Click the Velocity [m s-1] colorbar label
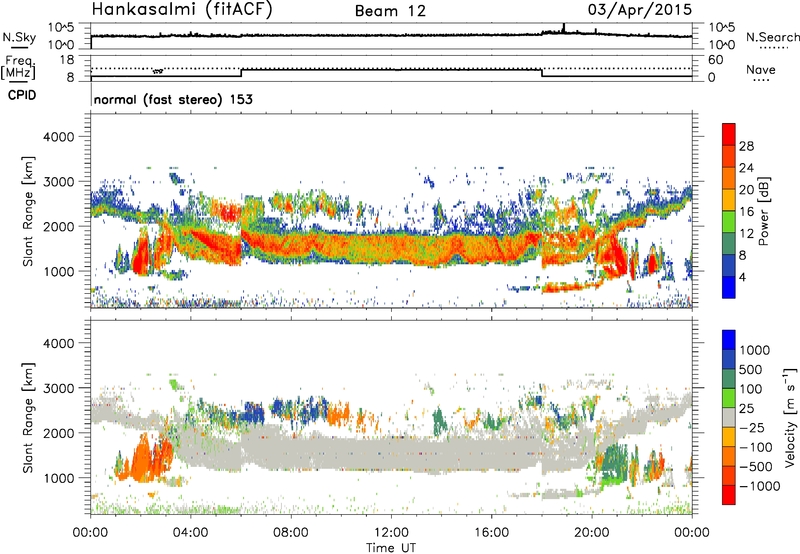800x554 pixels. [791, 417]
